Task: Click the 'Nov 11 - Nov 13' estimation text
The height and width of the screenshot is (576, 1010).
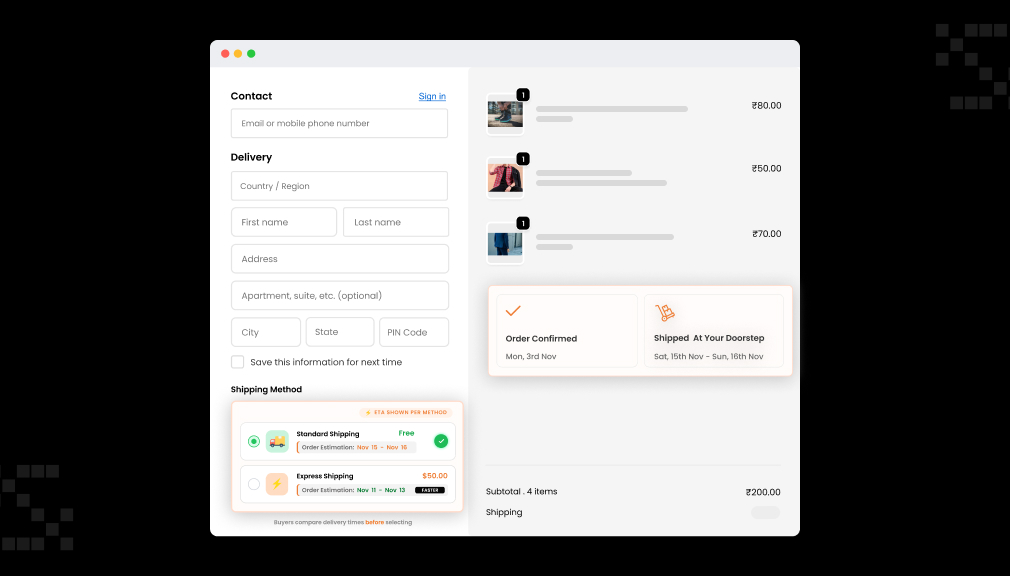Action: click(x=381, y=490)
